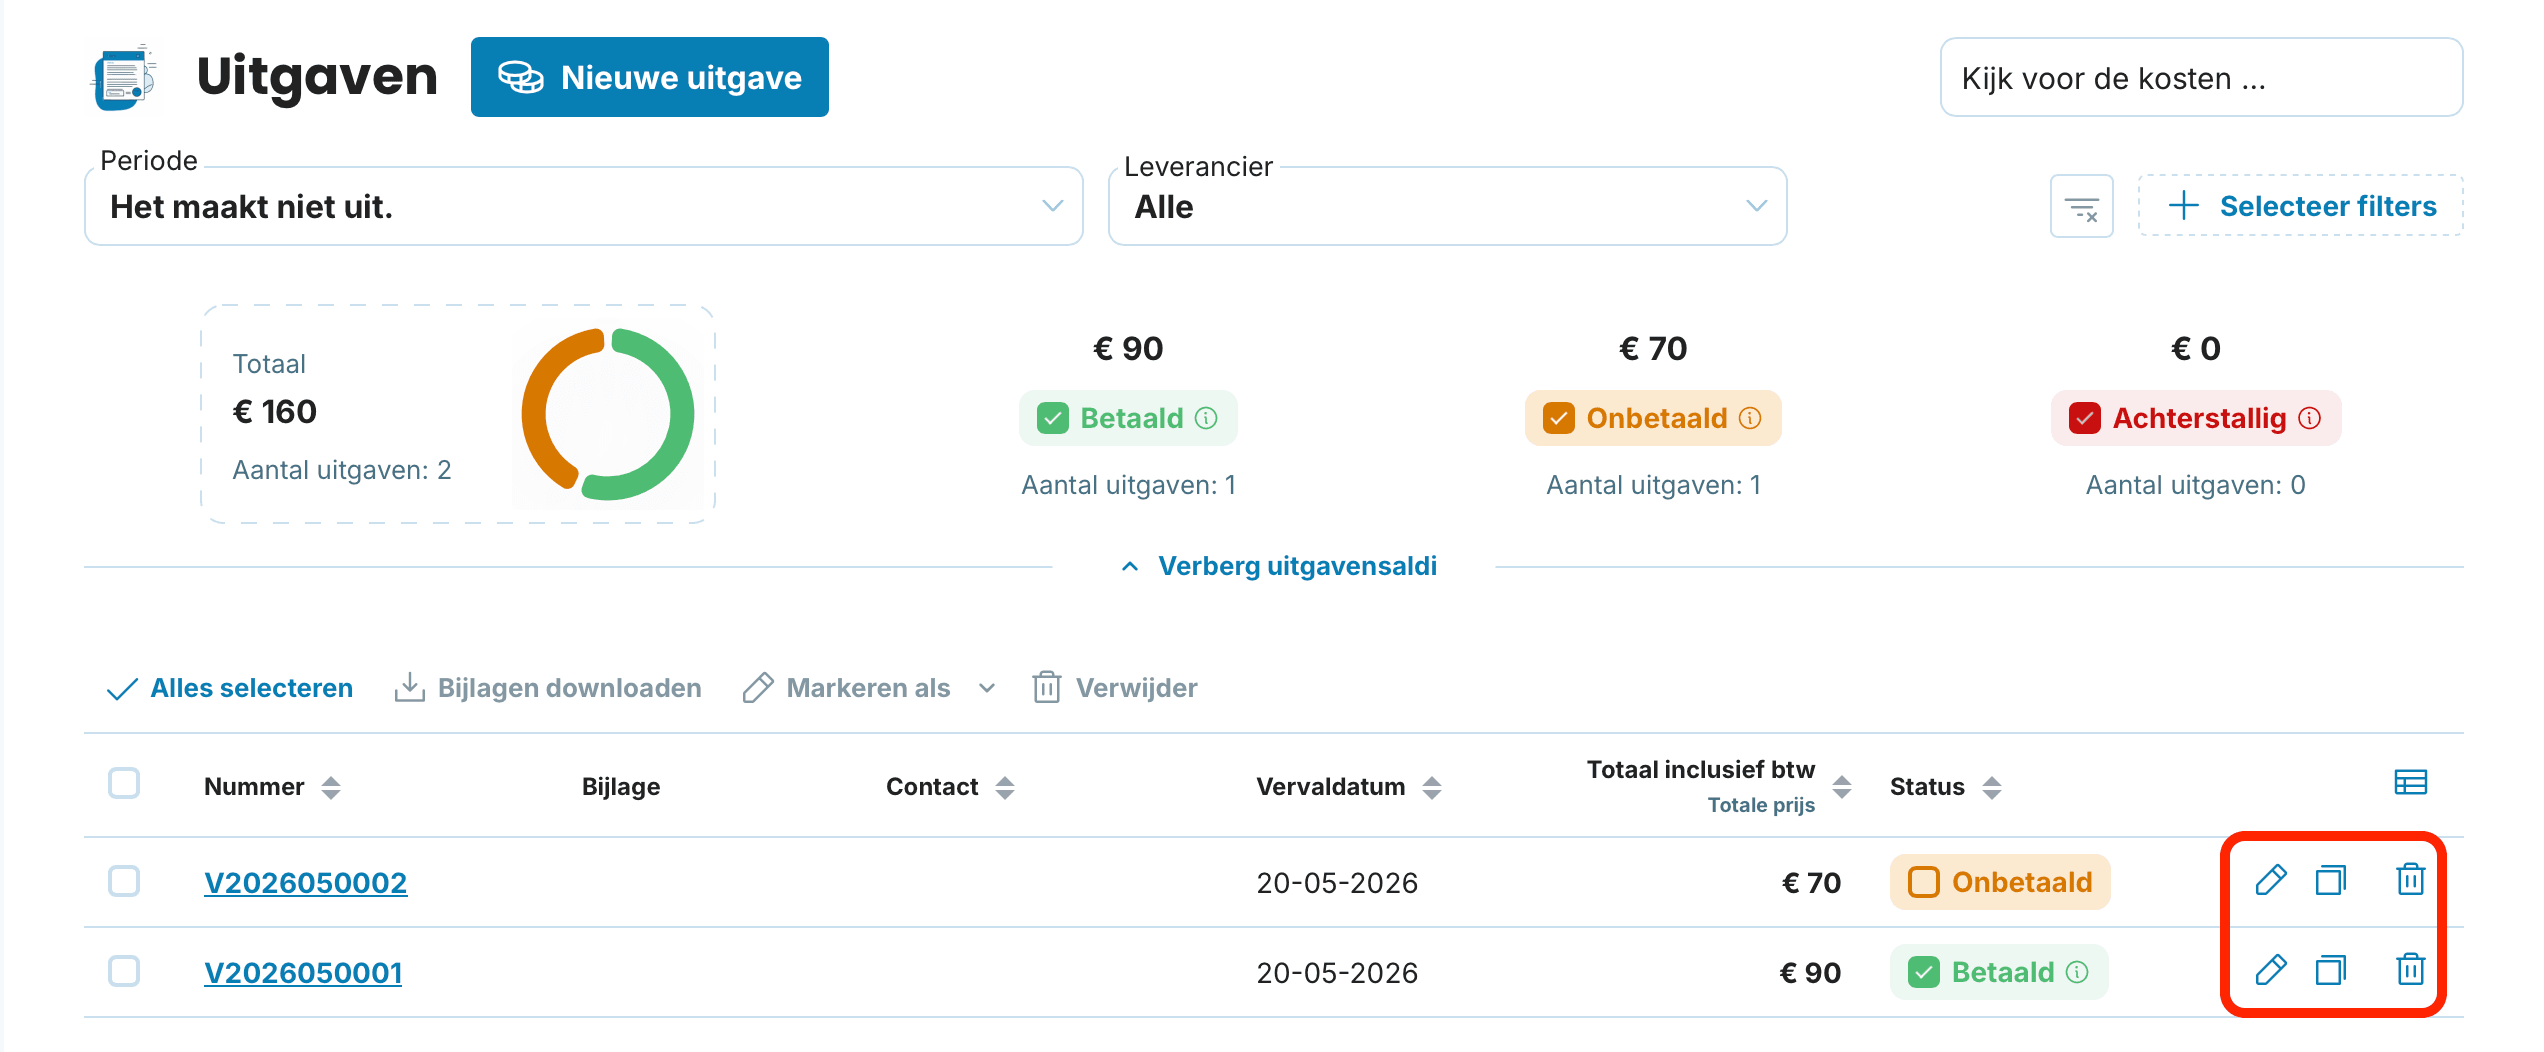Viewport: 2544px width, 1052px height.
Task: Sort table by Nummer column arrows
Action: (x=331, y=788)
